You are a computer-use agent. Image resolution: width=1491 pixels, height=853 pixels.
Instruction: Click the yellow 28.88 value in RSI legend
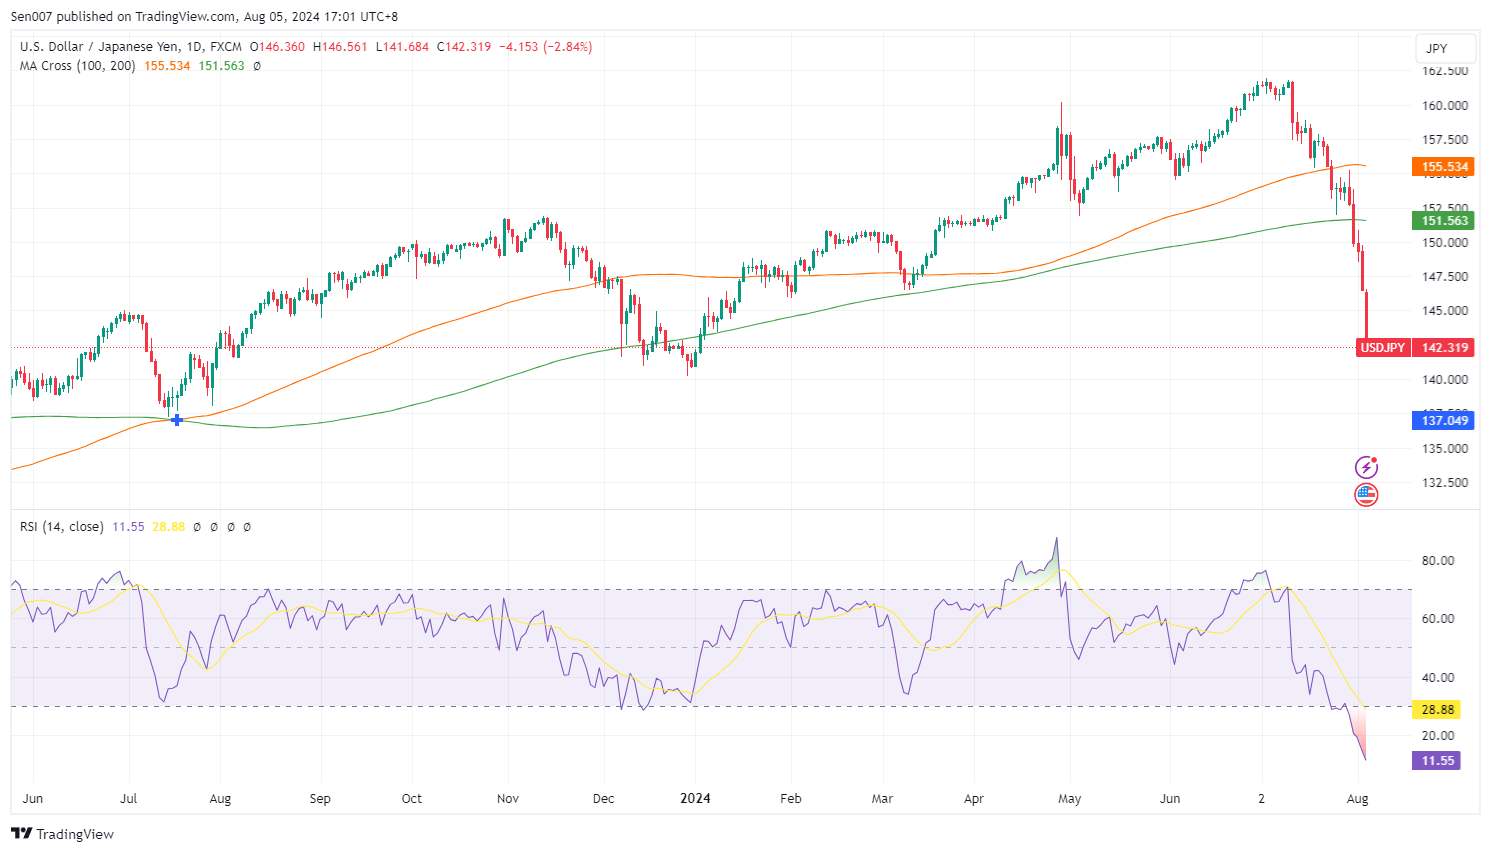coord(168,527)
